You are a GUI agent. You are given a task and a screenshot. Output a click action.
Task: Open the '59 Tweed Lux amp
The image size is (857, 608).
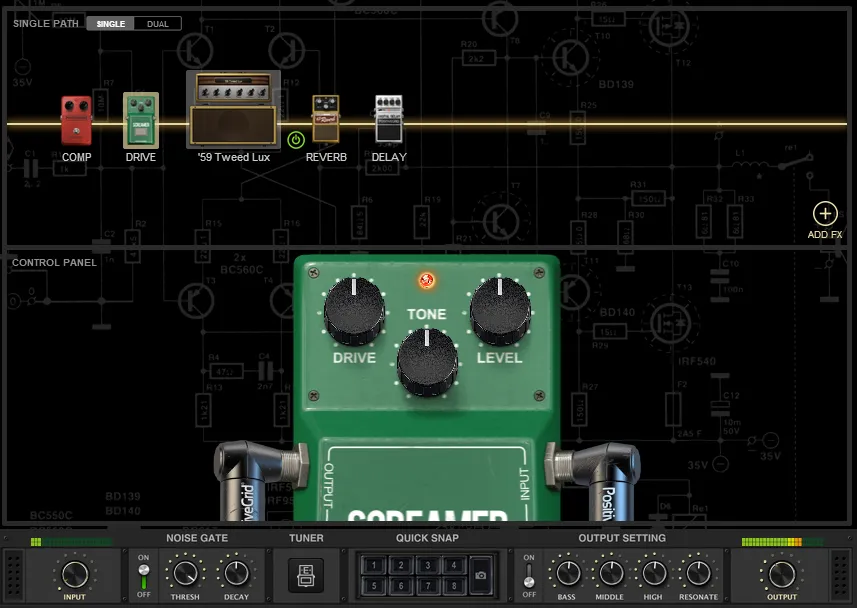click(233, 109)
